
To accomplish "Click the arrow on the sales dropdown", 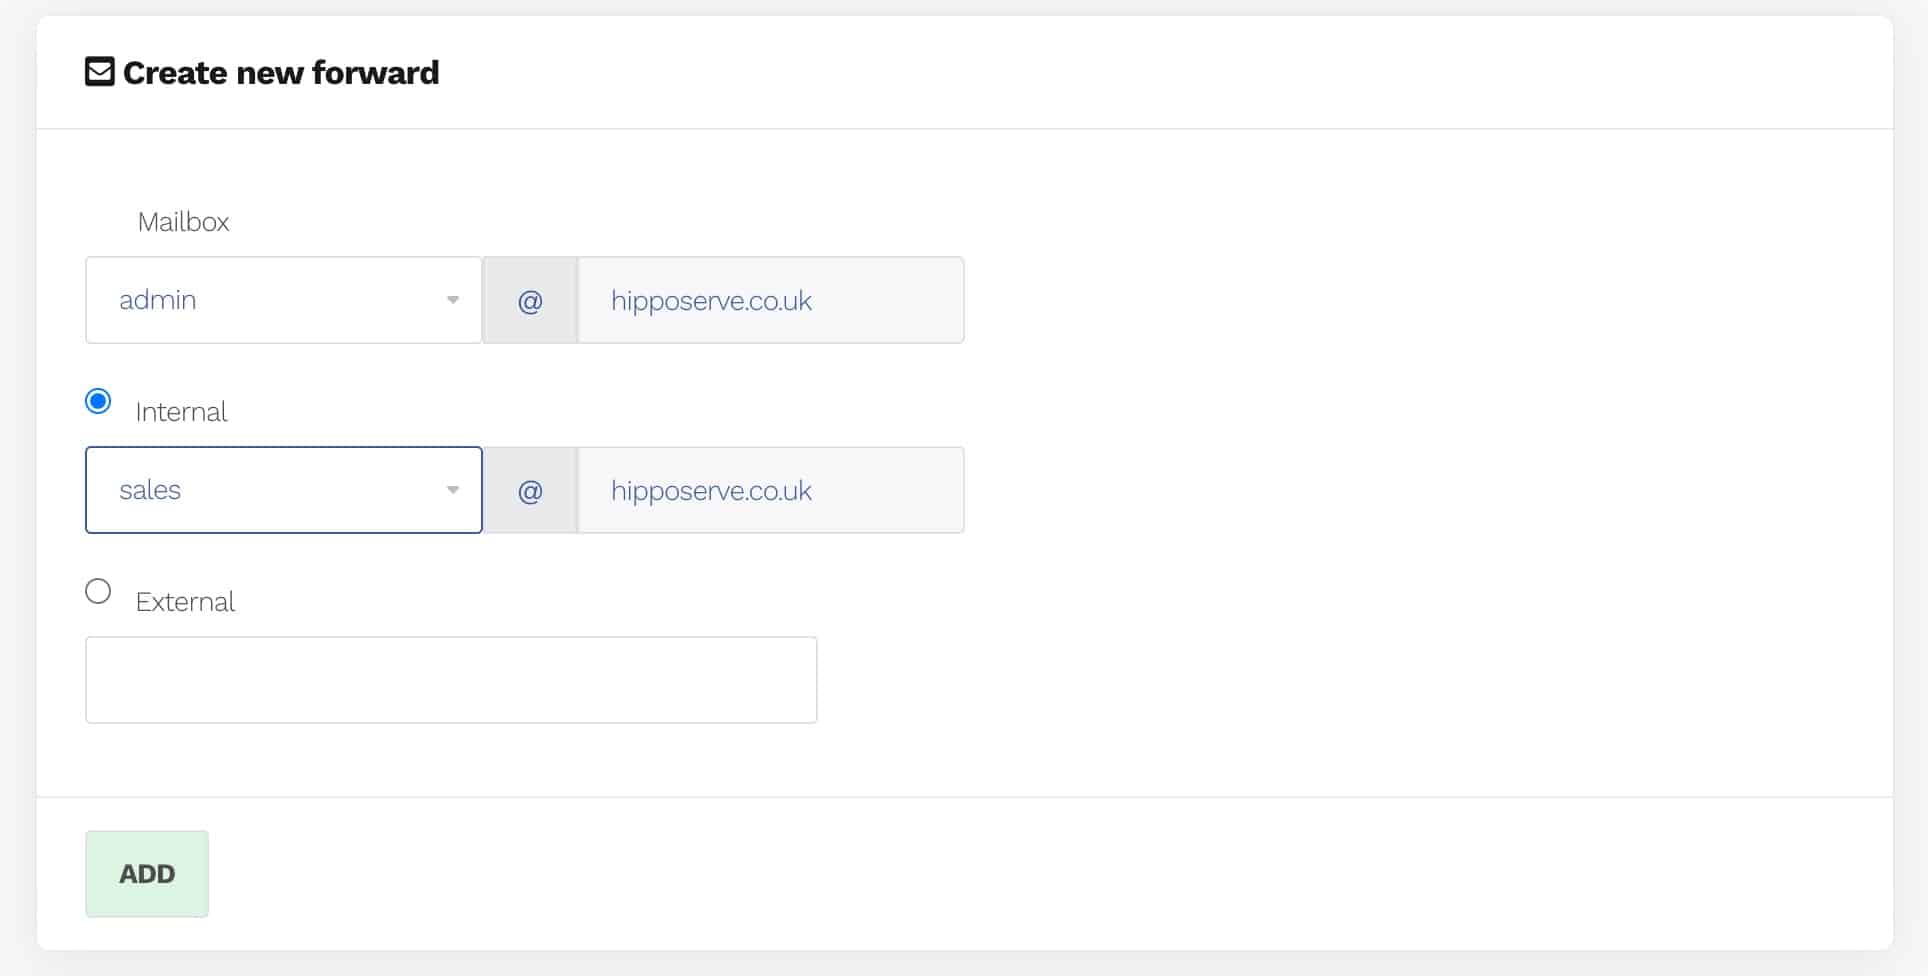I will coord(452,490).
